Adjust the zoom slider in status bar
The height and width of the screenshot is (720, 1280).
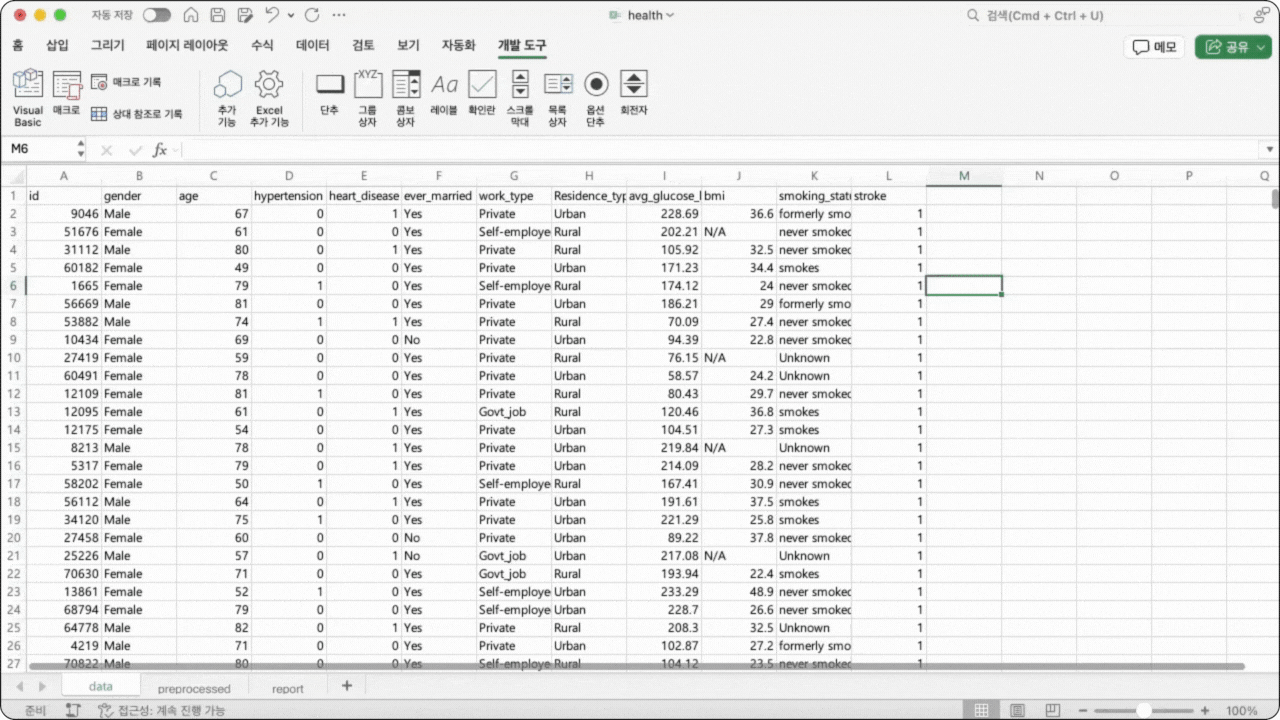tap(1144, 710)
